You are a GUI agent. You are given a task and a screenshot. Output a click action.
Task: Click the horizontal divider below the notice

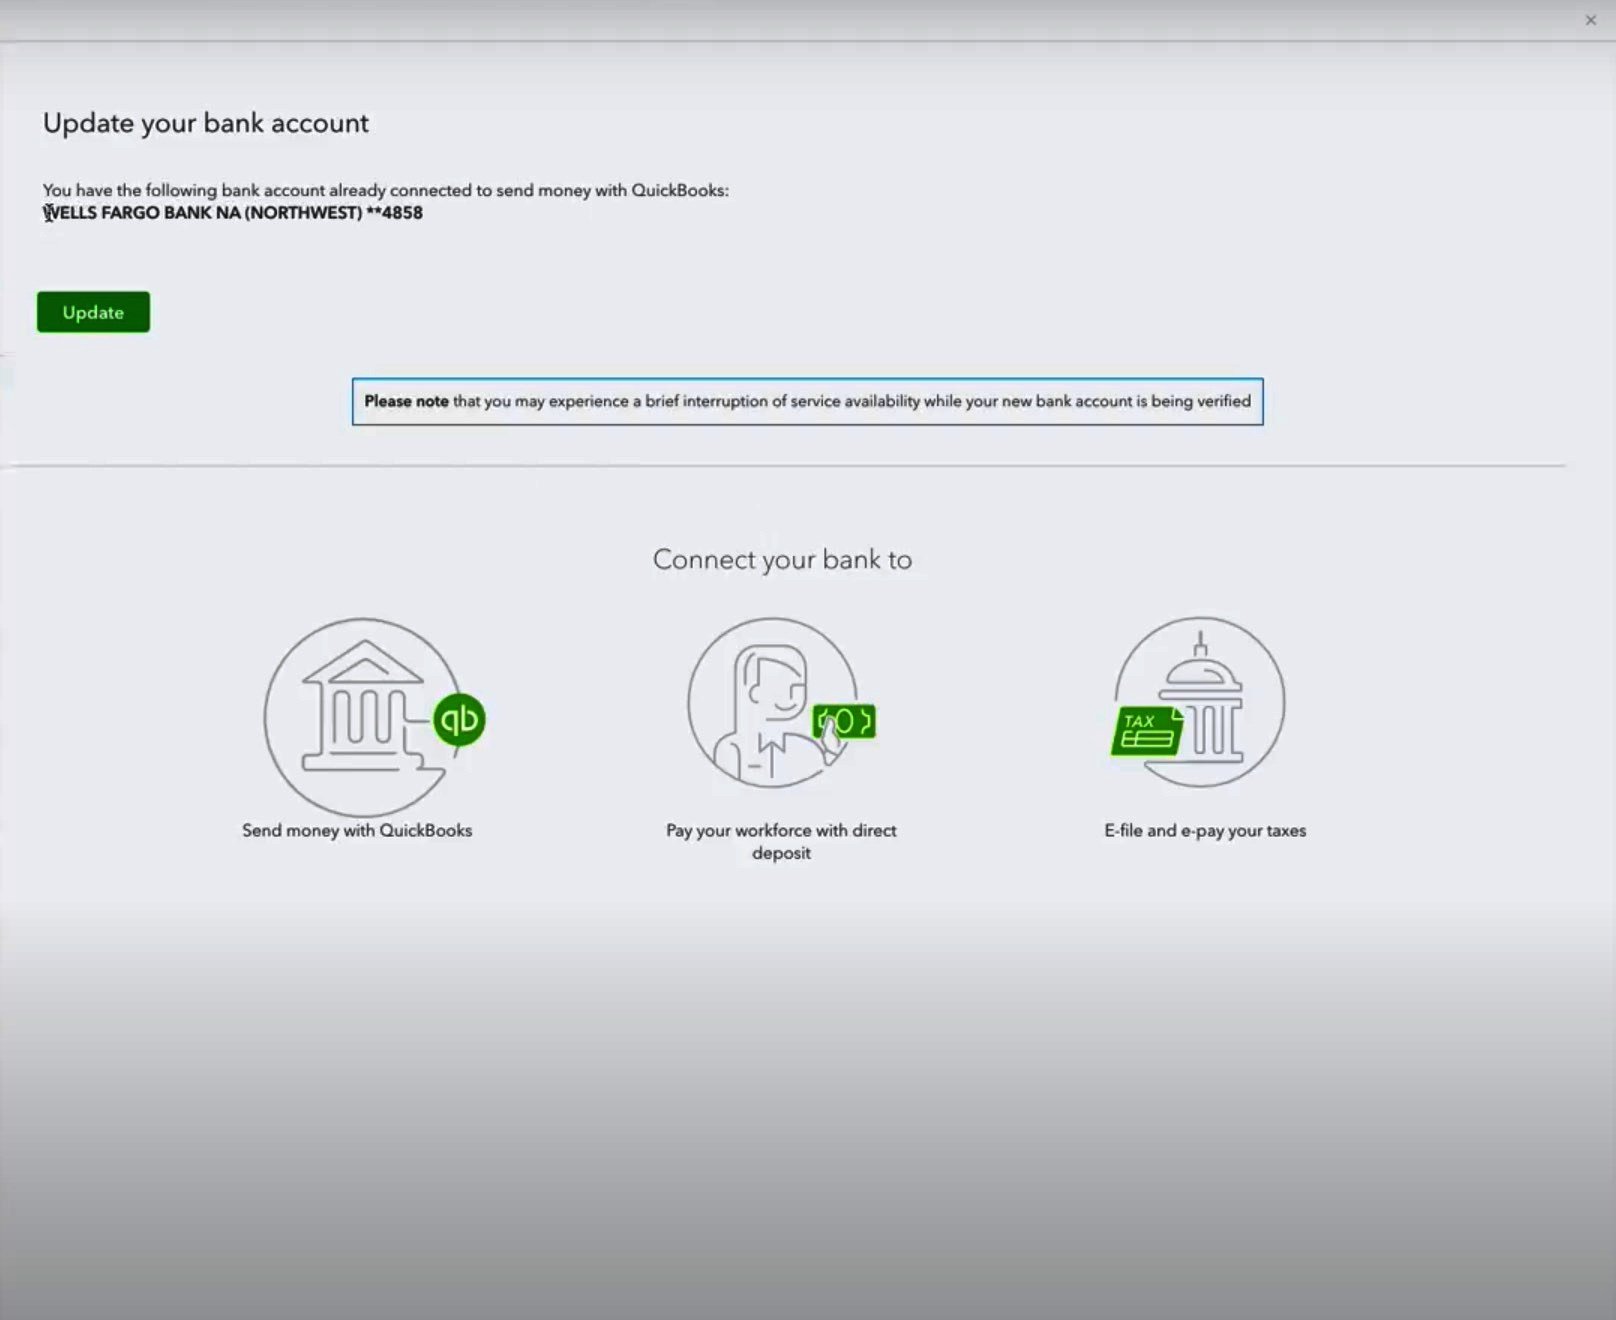tap(787, 465)
